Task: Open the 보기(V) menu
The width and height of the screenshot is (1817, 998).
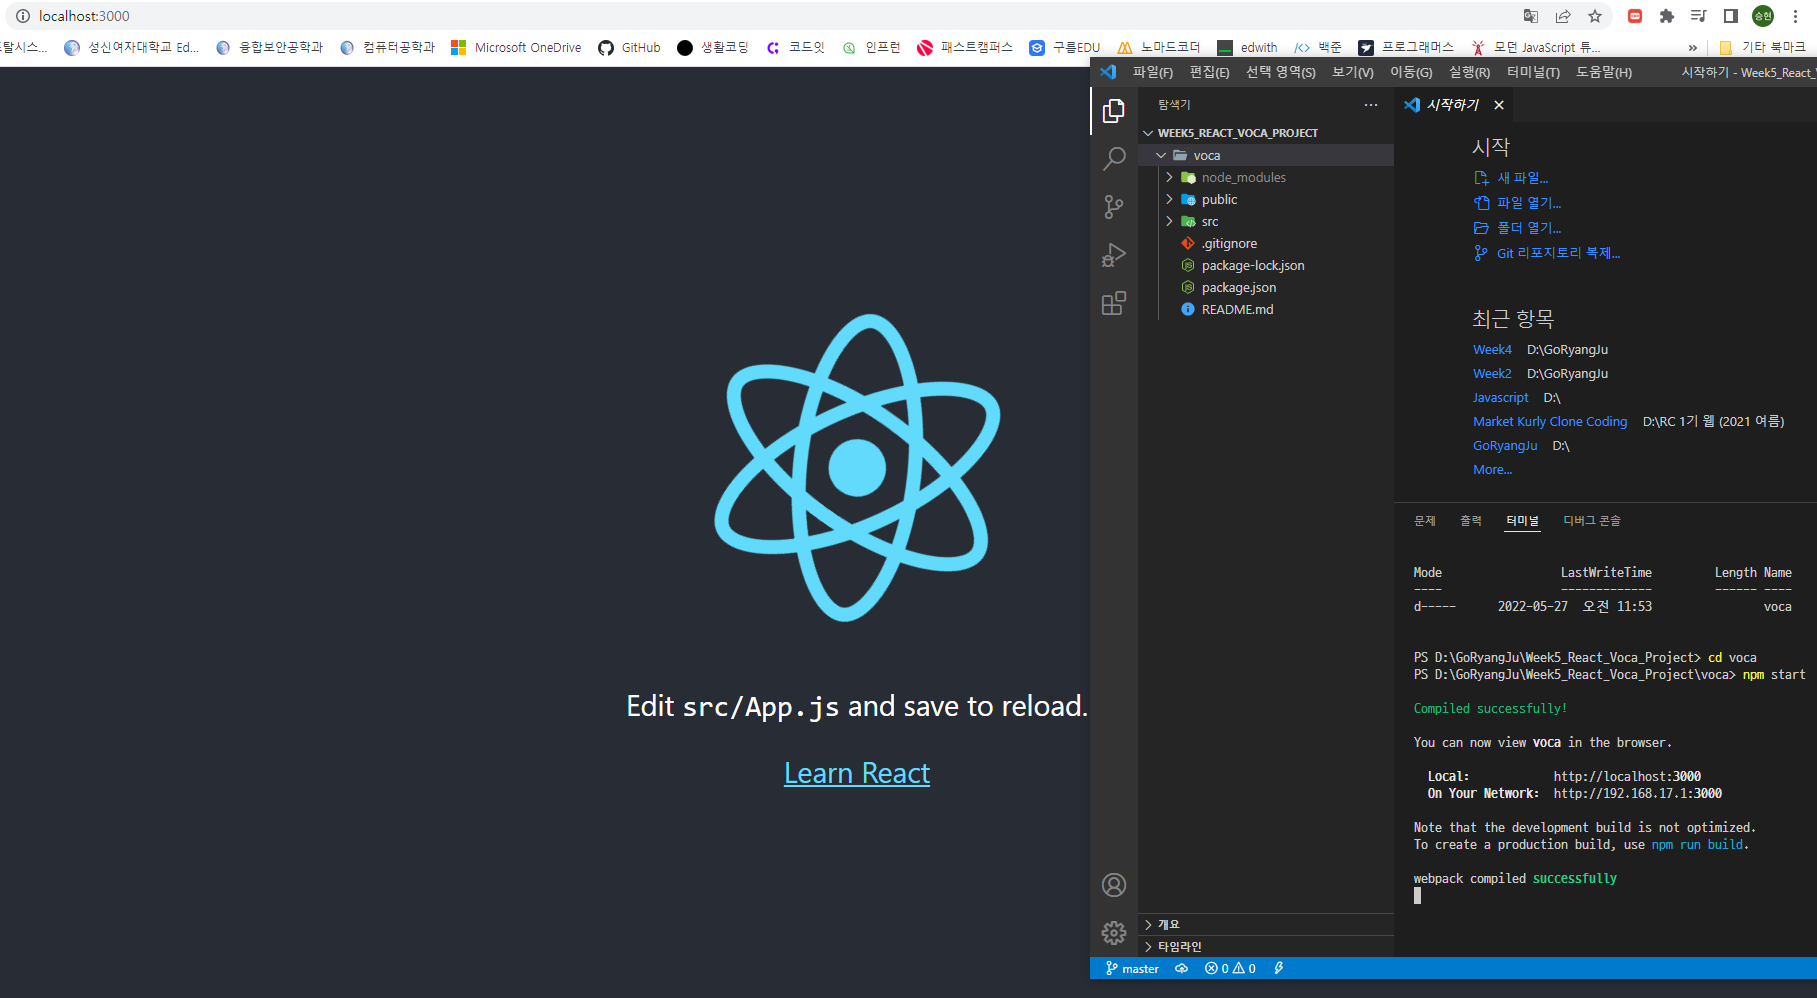Action: click(1352, 72)
